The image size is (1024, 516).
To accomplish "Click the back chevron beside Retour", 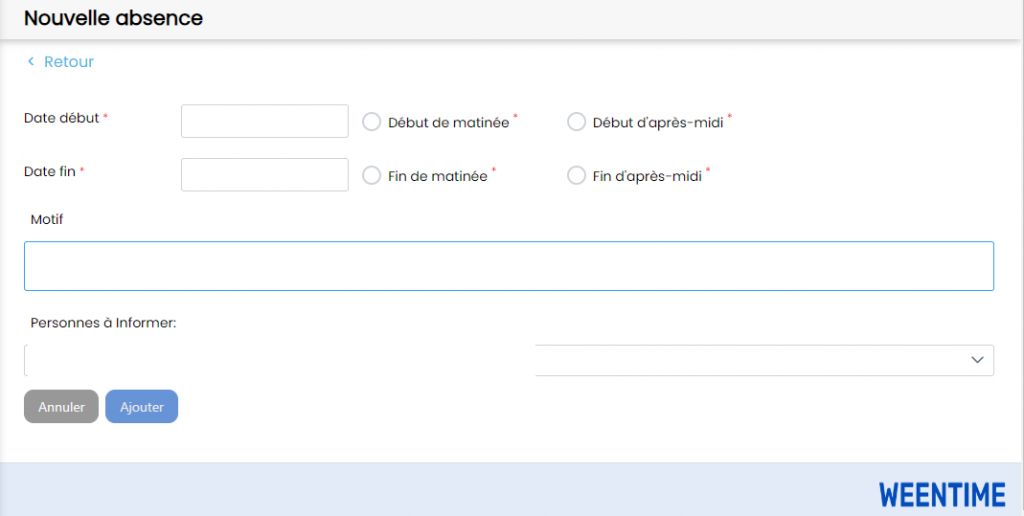I will (x=30, y=61).
